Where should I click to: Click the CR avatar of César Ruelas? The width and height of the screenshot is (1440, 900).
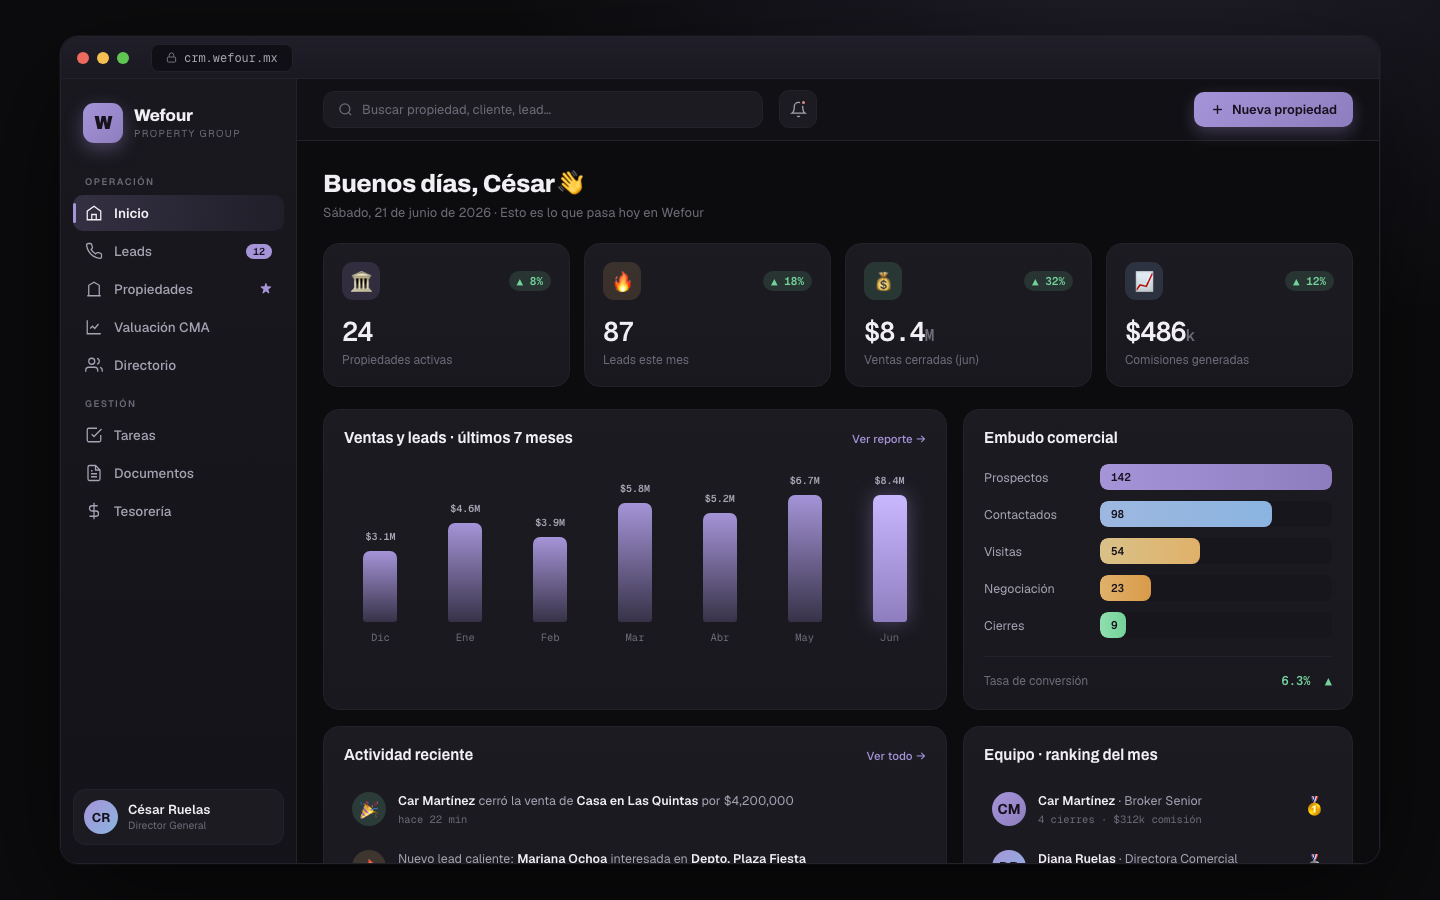pos(101,817)
